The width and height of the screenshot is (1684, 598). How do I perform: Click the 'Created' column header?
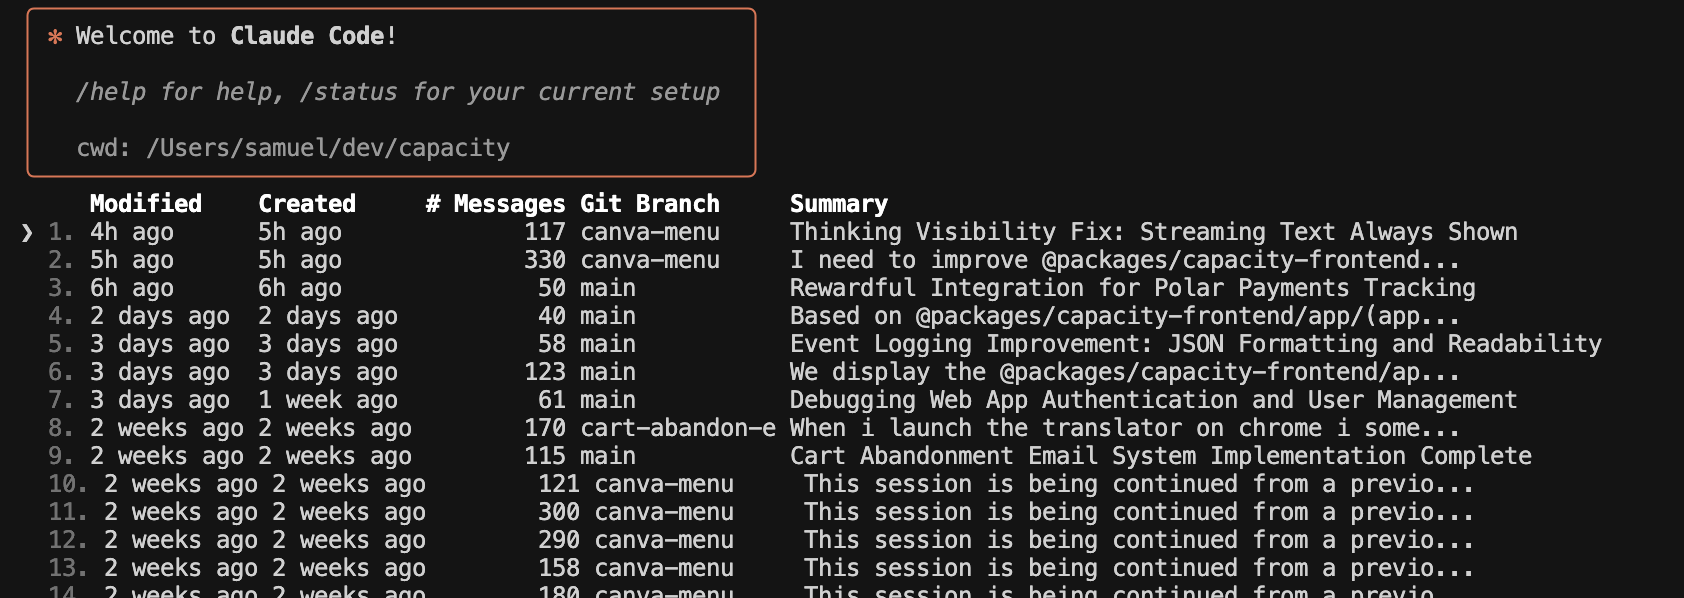point(307,204)
